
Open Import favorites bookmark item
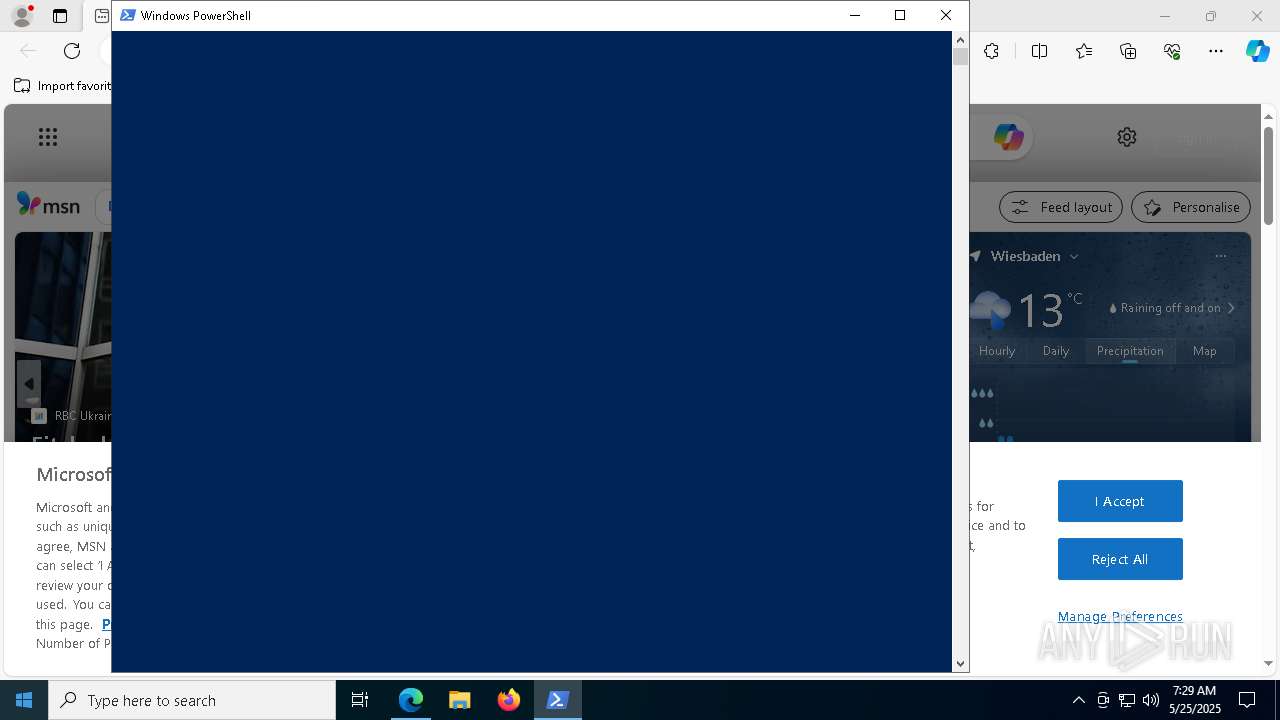[x=63, y=86]
